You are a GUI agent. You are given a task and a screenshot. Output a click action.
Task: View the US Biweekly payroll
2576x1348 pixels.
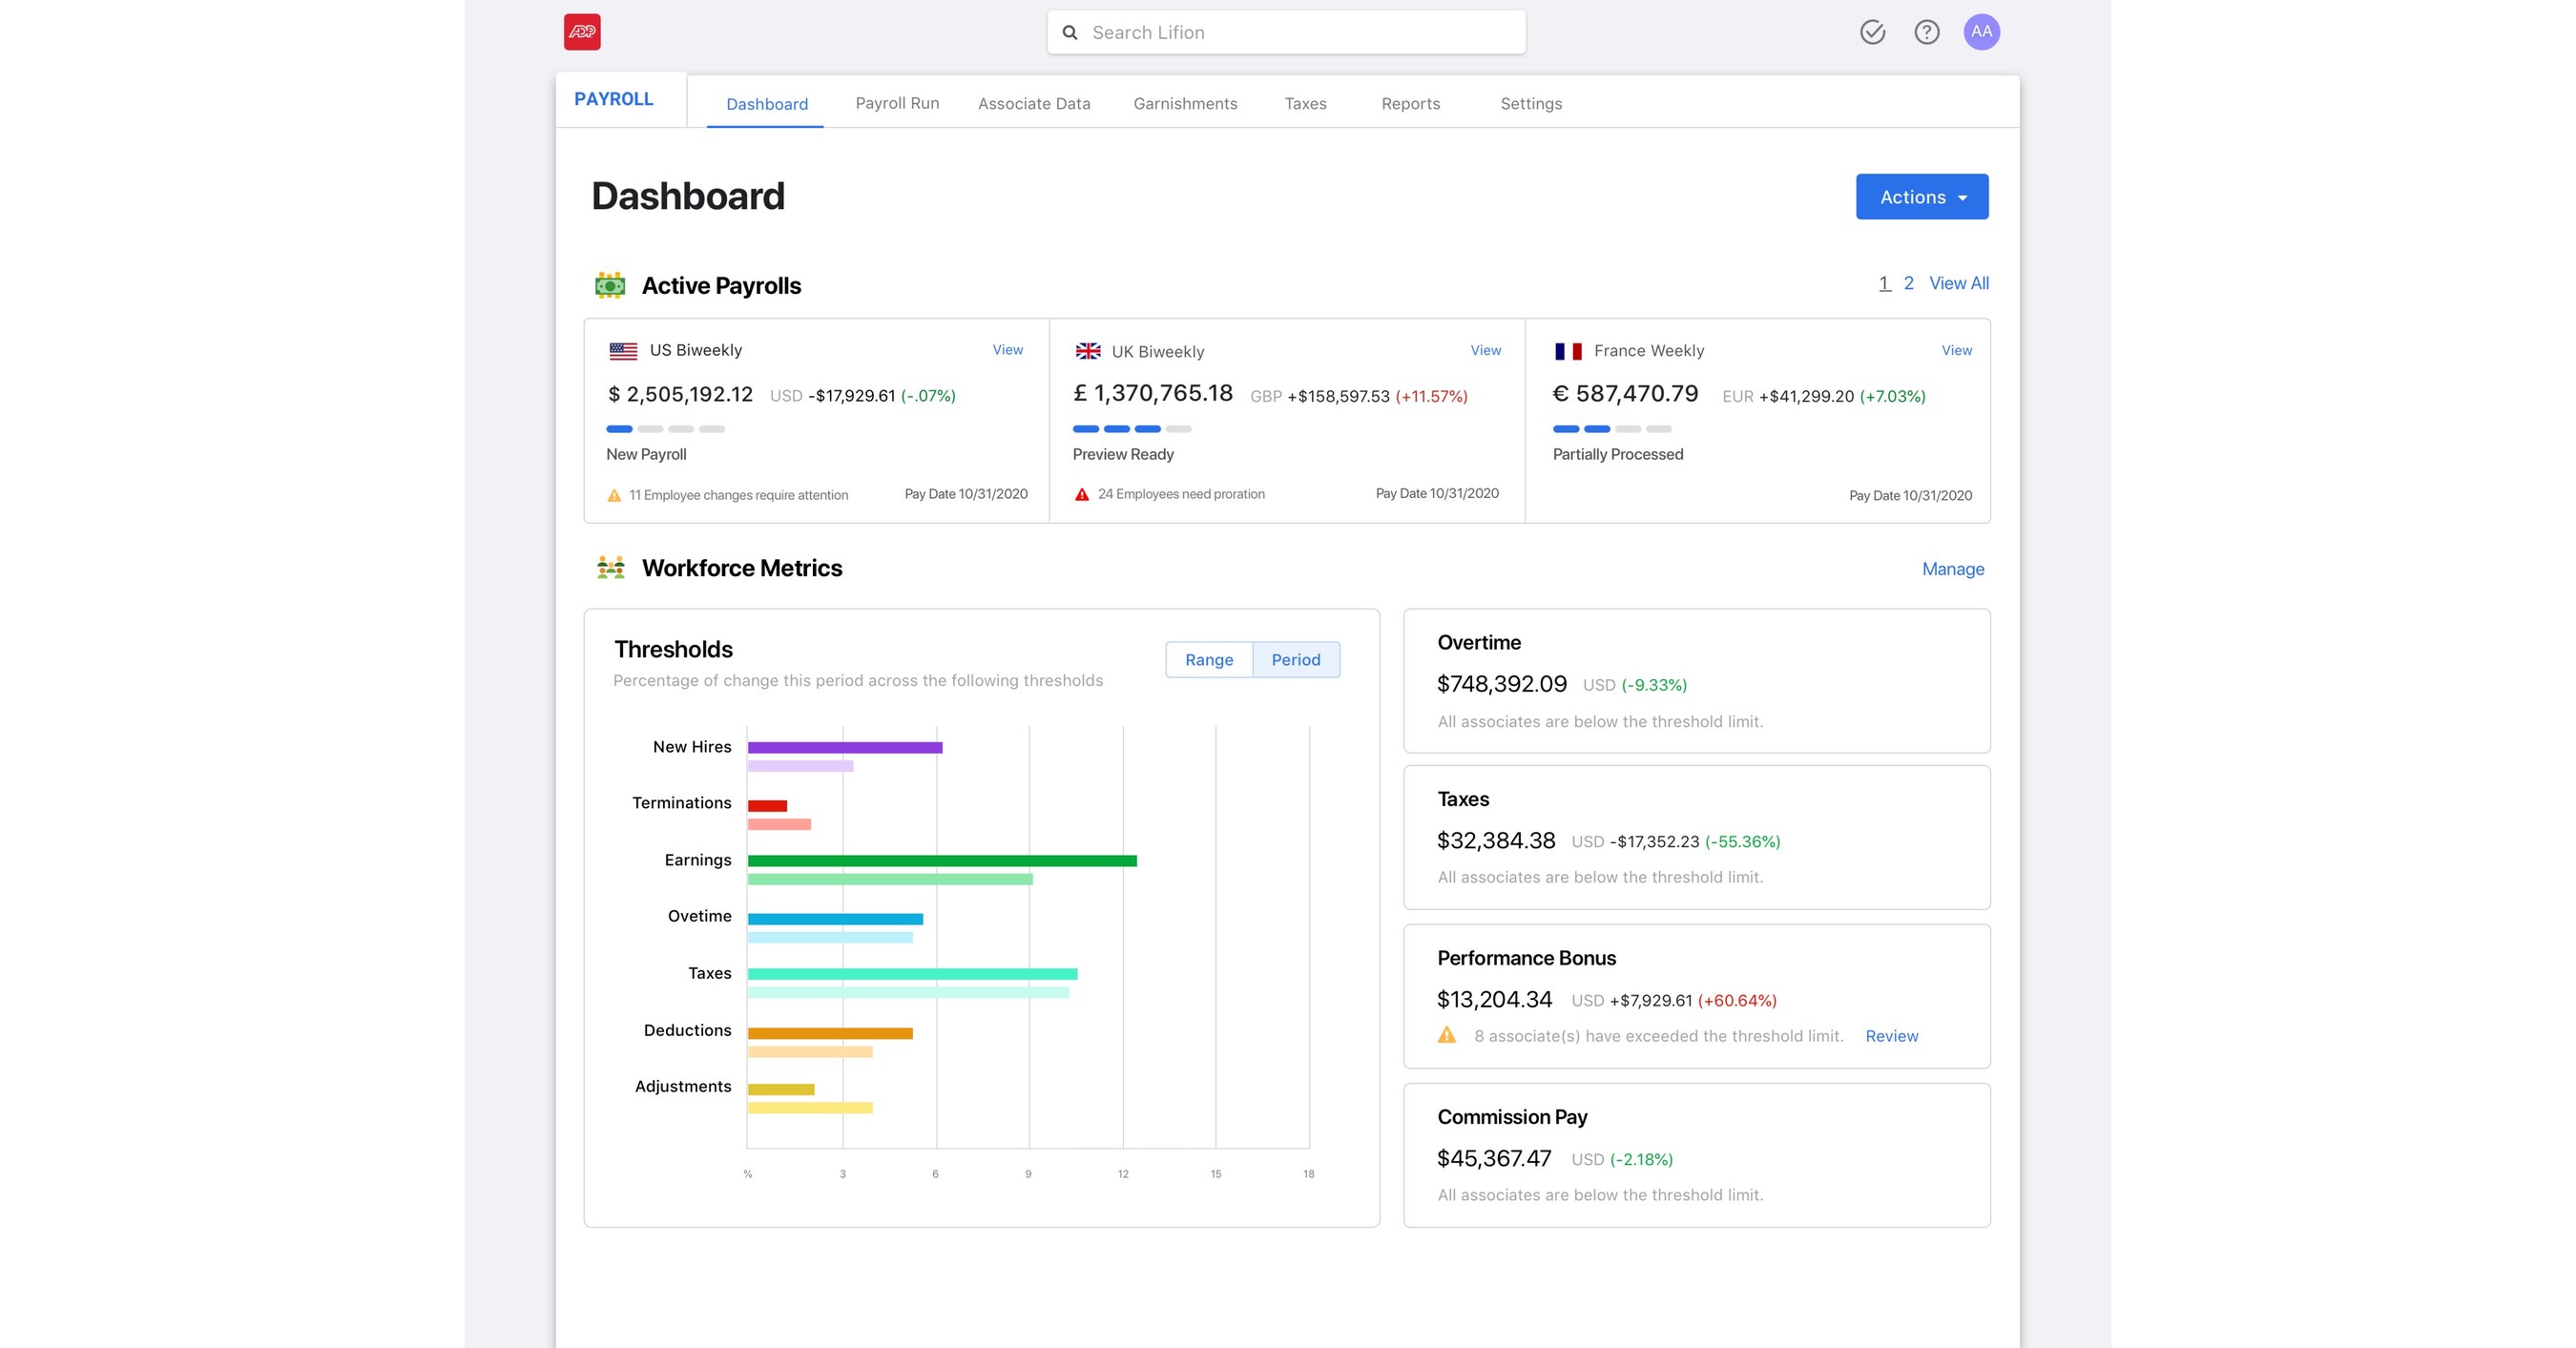(1007, 350)
